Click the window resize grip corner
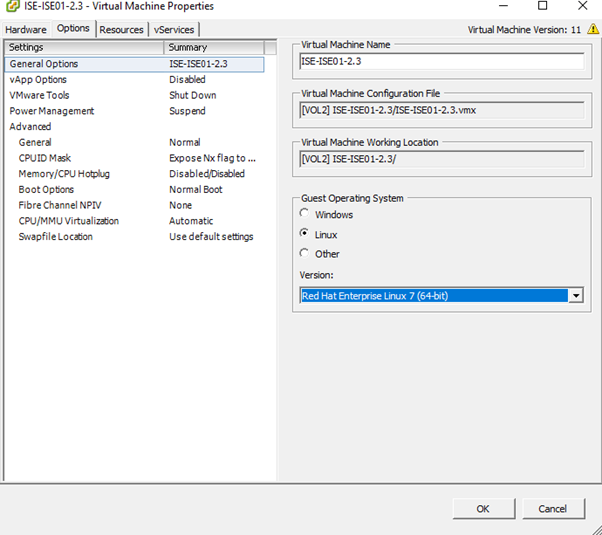This screenshot has height=535, width=602. point(596,529)
